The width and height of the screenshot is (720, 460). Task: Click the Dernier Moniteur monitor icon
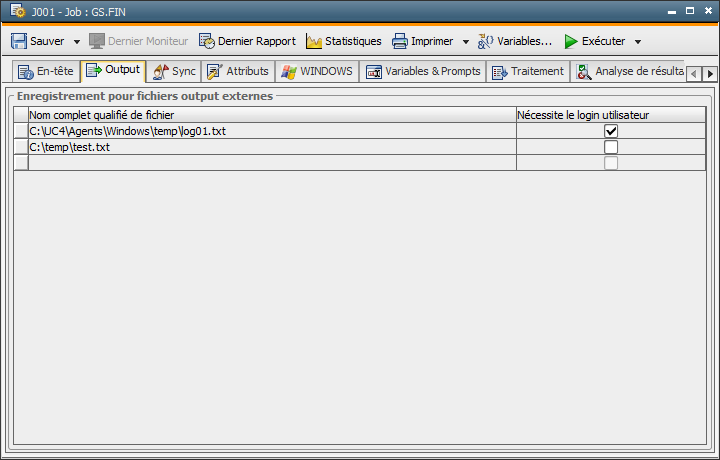pyautogui.click(x=97, y=41)
